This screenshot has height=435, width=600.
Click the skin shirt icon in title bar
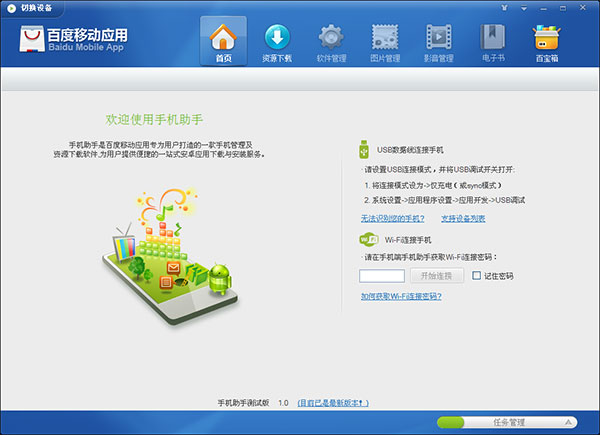click(504, 8)
